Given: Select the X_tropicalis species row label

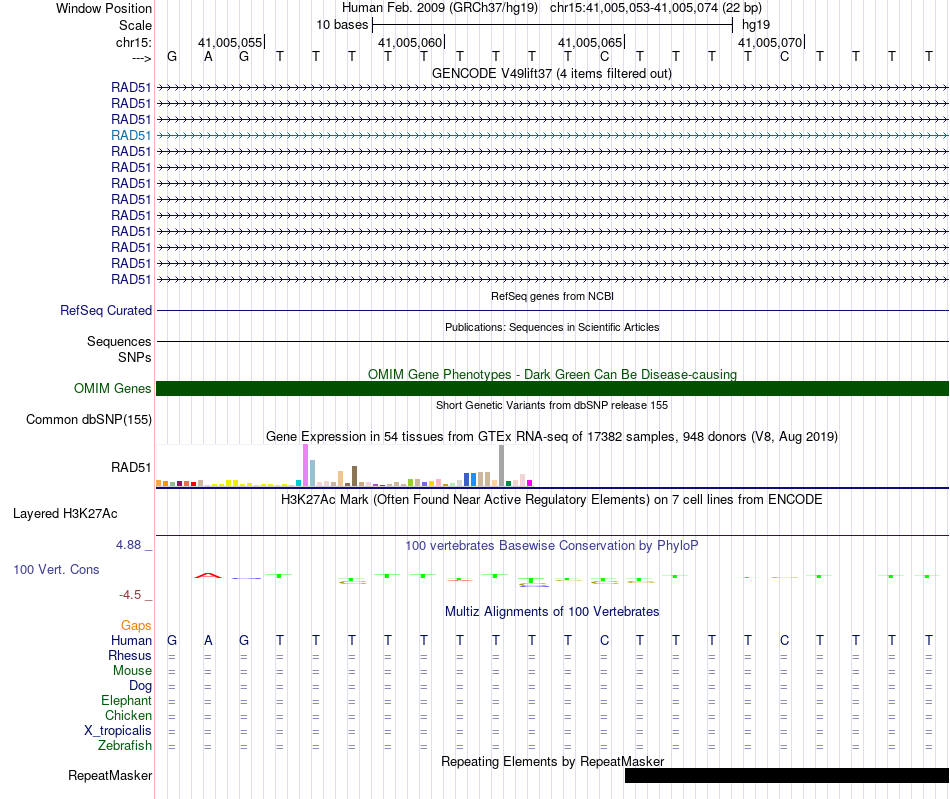Looking at the screenshot, I should pyautogui.click(x=118, y=730).
